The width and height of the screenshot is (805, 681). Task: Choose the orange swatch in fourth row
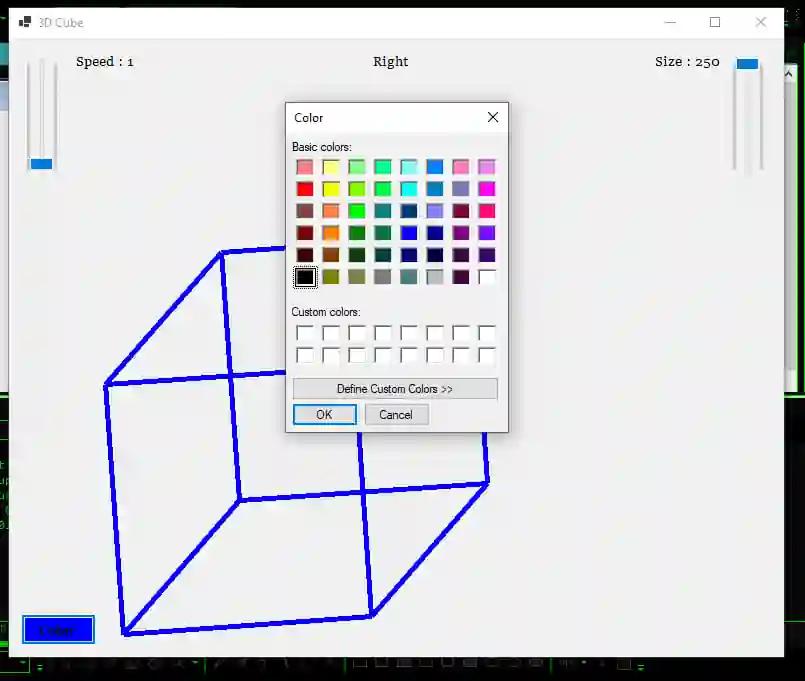(x=331, y=233)
